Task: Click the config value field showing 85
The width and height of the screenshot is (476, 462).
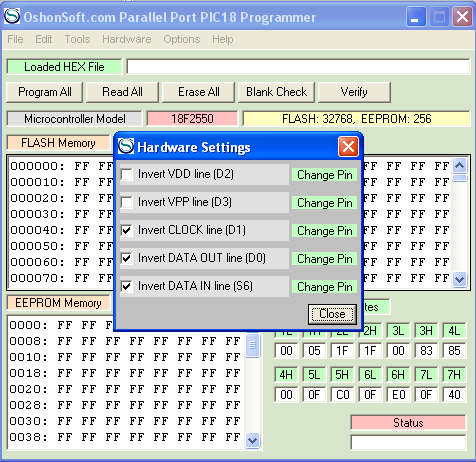Action: [x=454, y=351]
